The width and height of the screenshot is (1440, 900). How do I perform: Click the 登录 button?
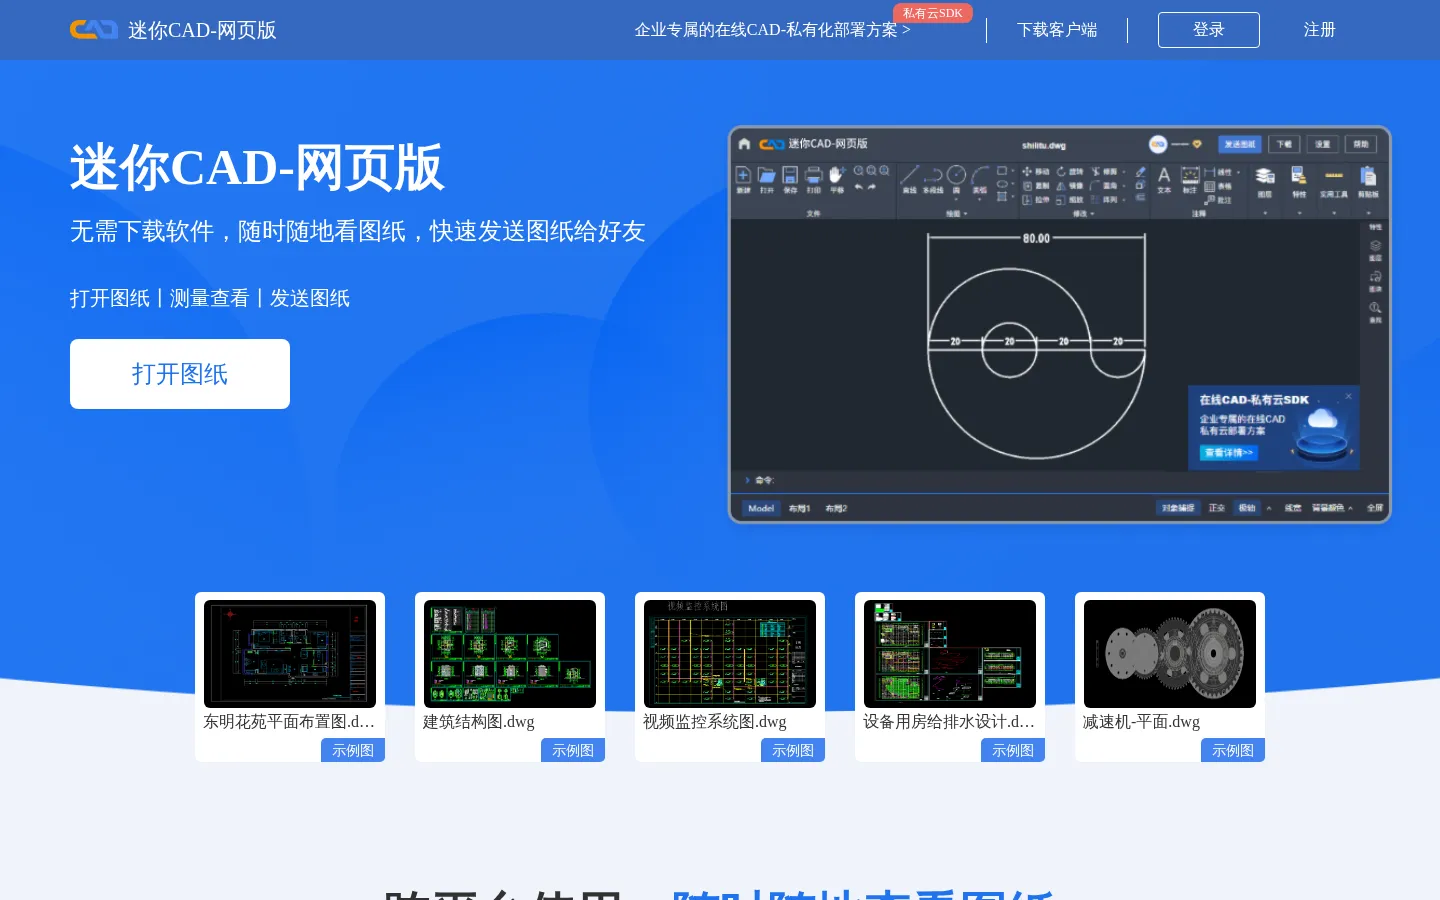pyautogui.click(x=1208, y=30)
